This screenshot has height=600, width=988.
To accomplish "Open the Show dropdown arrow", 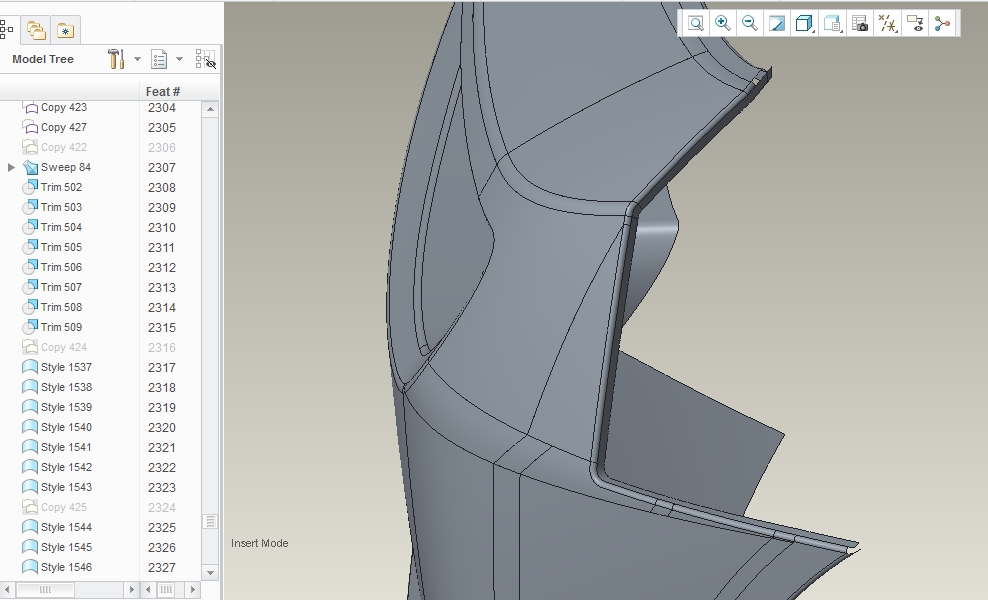I will [x=179, y=59].
